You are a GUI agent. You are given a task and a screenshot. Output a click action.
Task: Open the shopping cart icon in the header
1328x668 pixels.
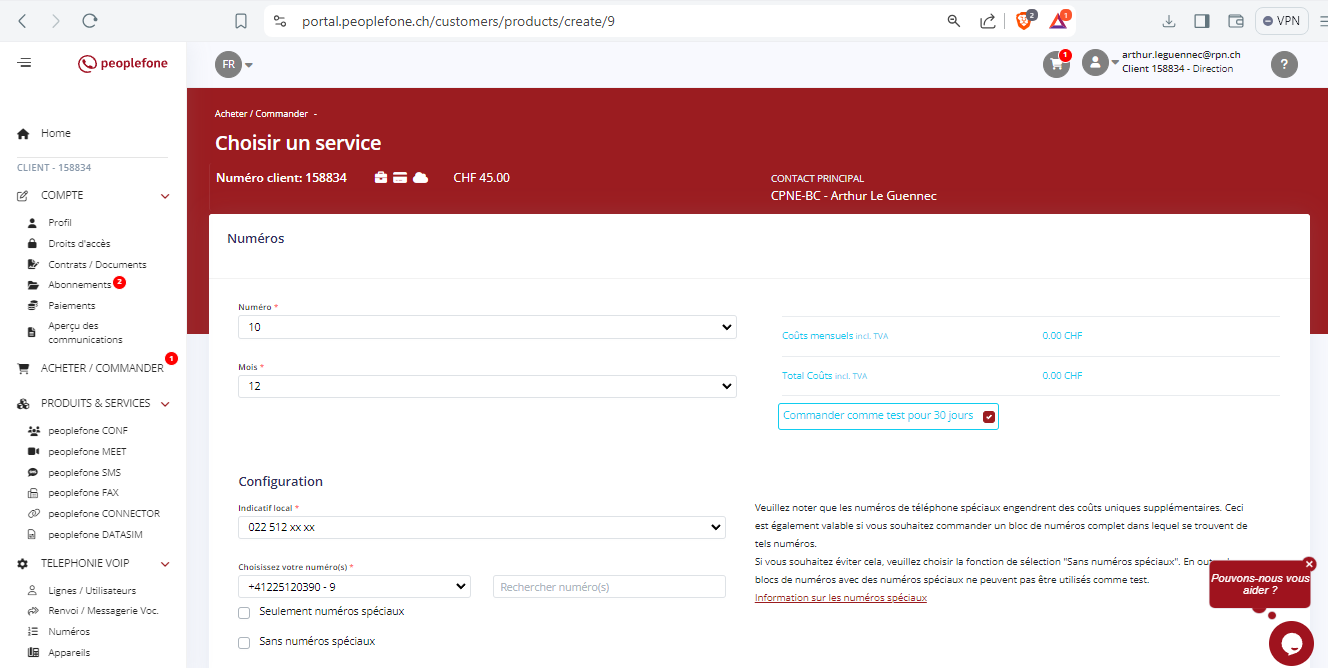[1056, 64]
